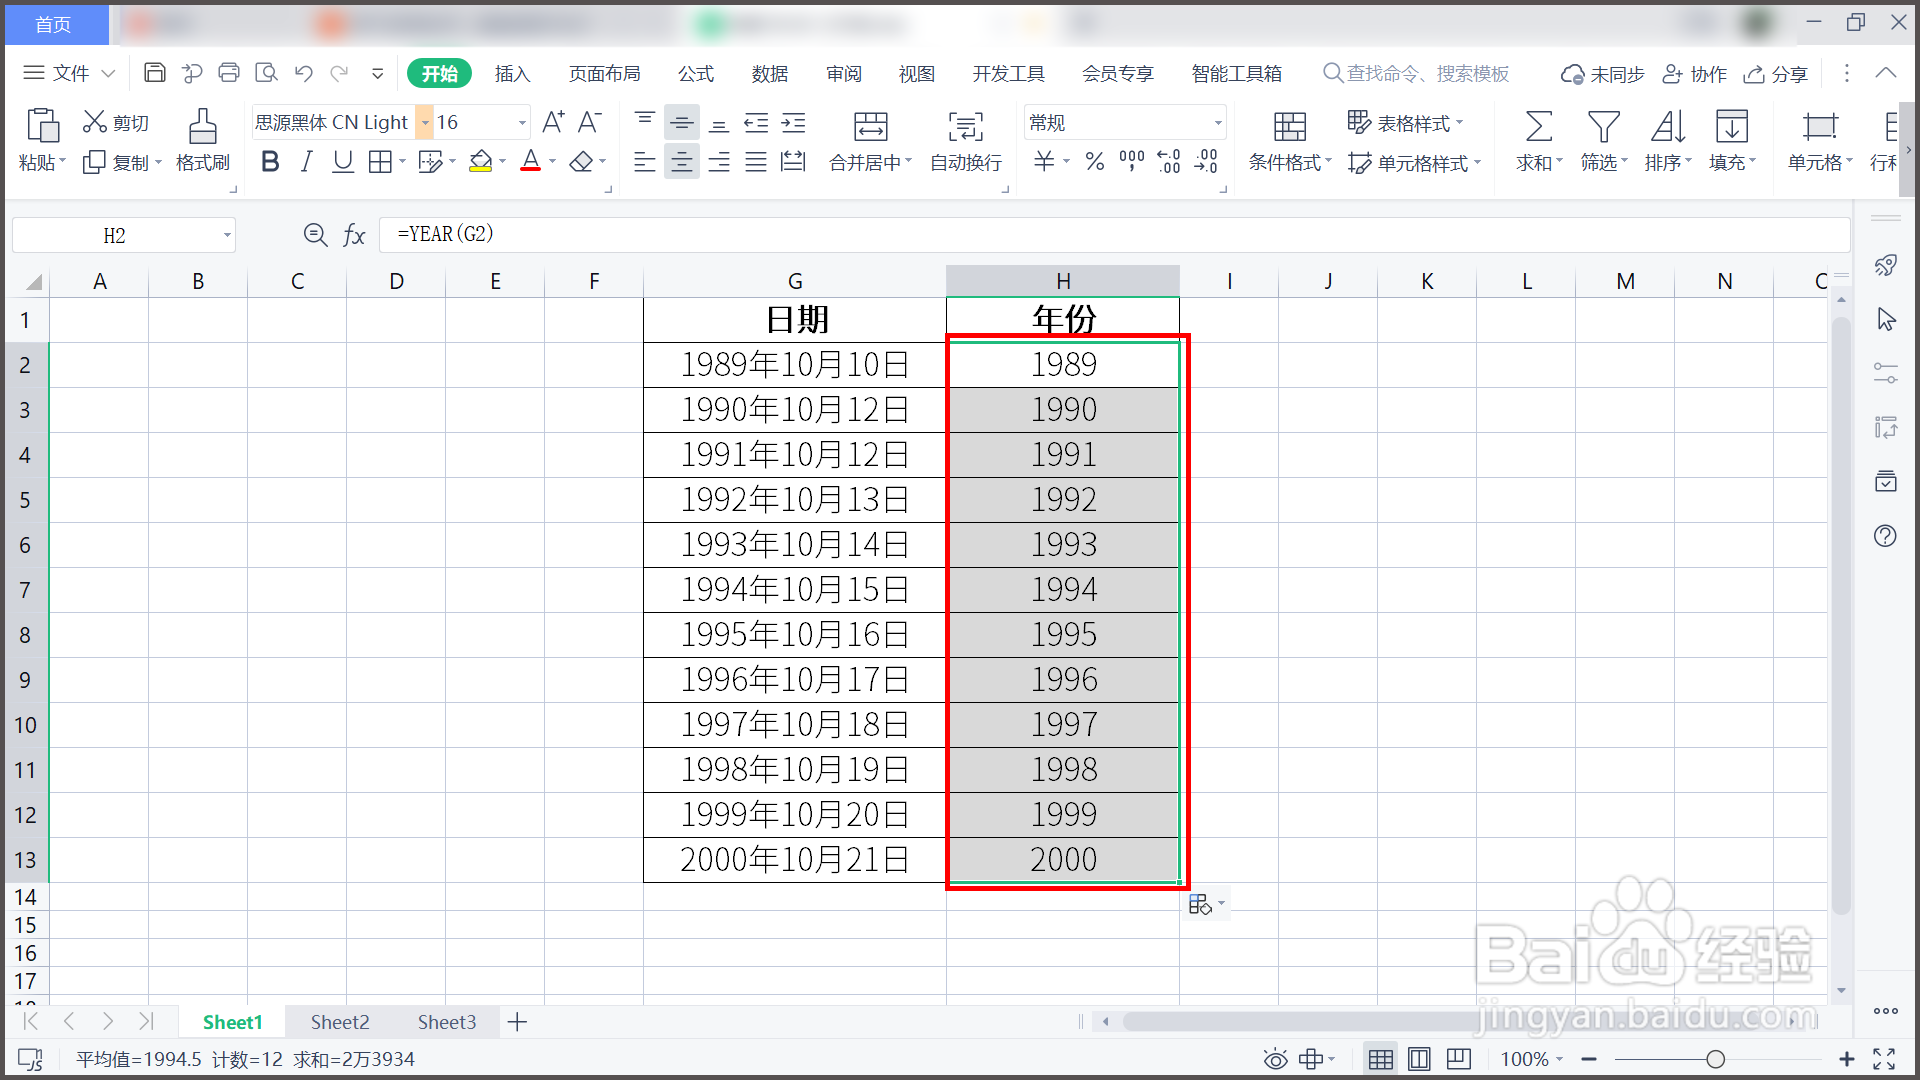Click the currency symbol icon
The image size is (1920, 1080).
point(1044,162)
